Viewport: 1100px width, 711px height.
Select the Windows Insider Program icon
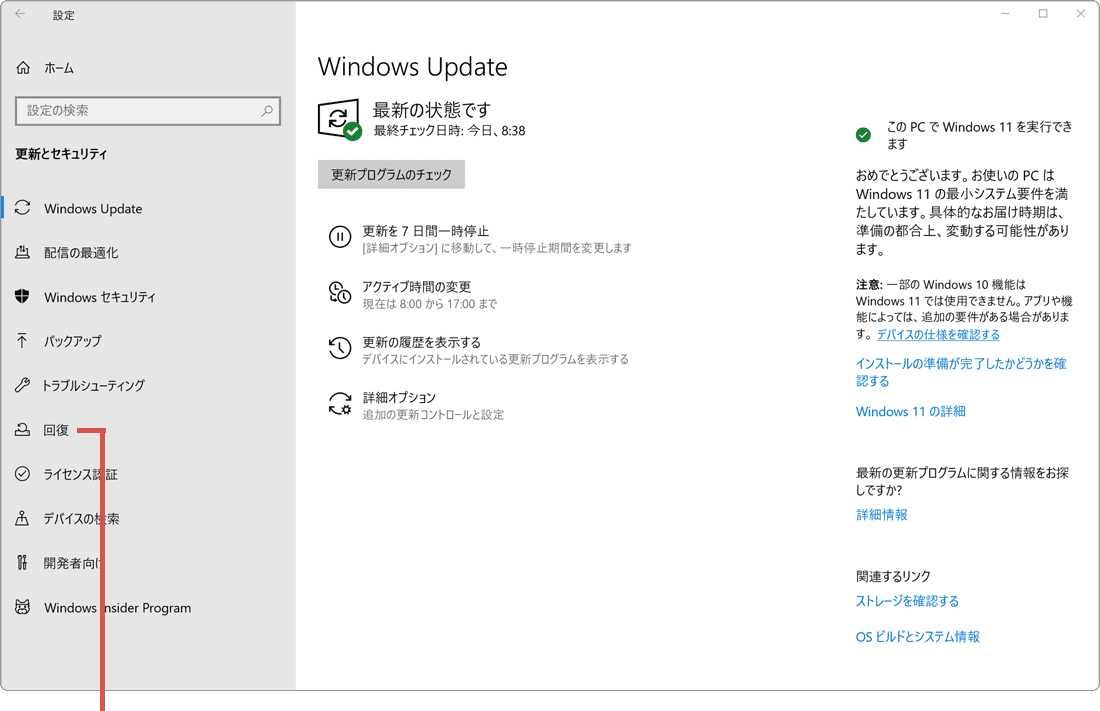click(22, 607)
